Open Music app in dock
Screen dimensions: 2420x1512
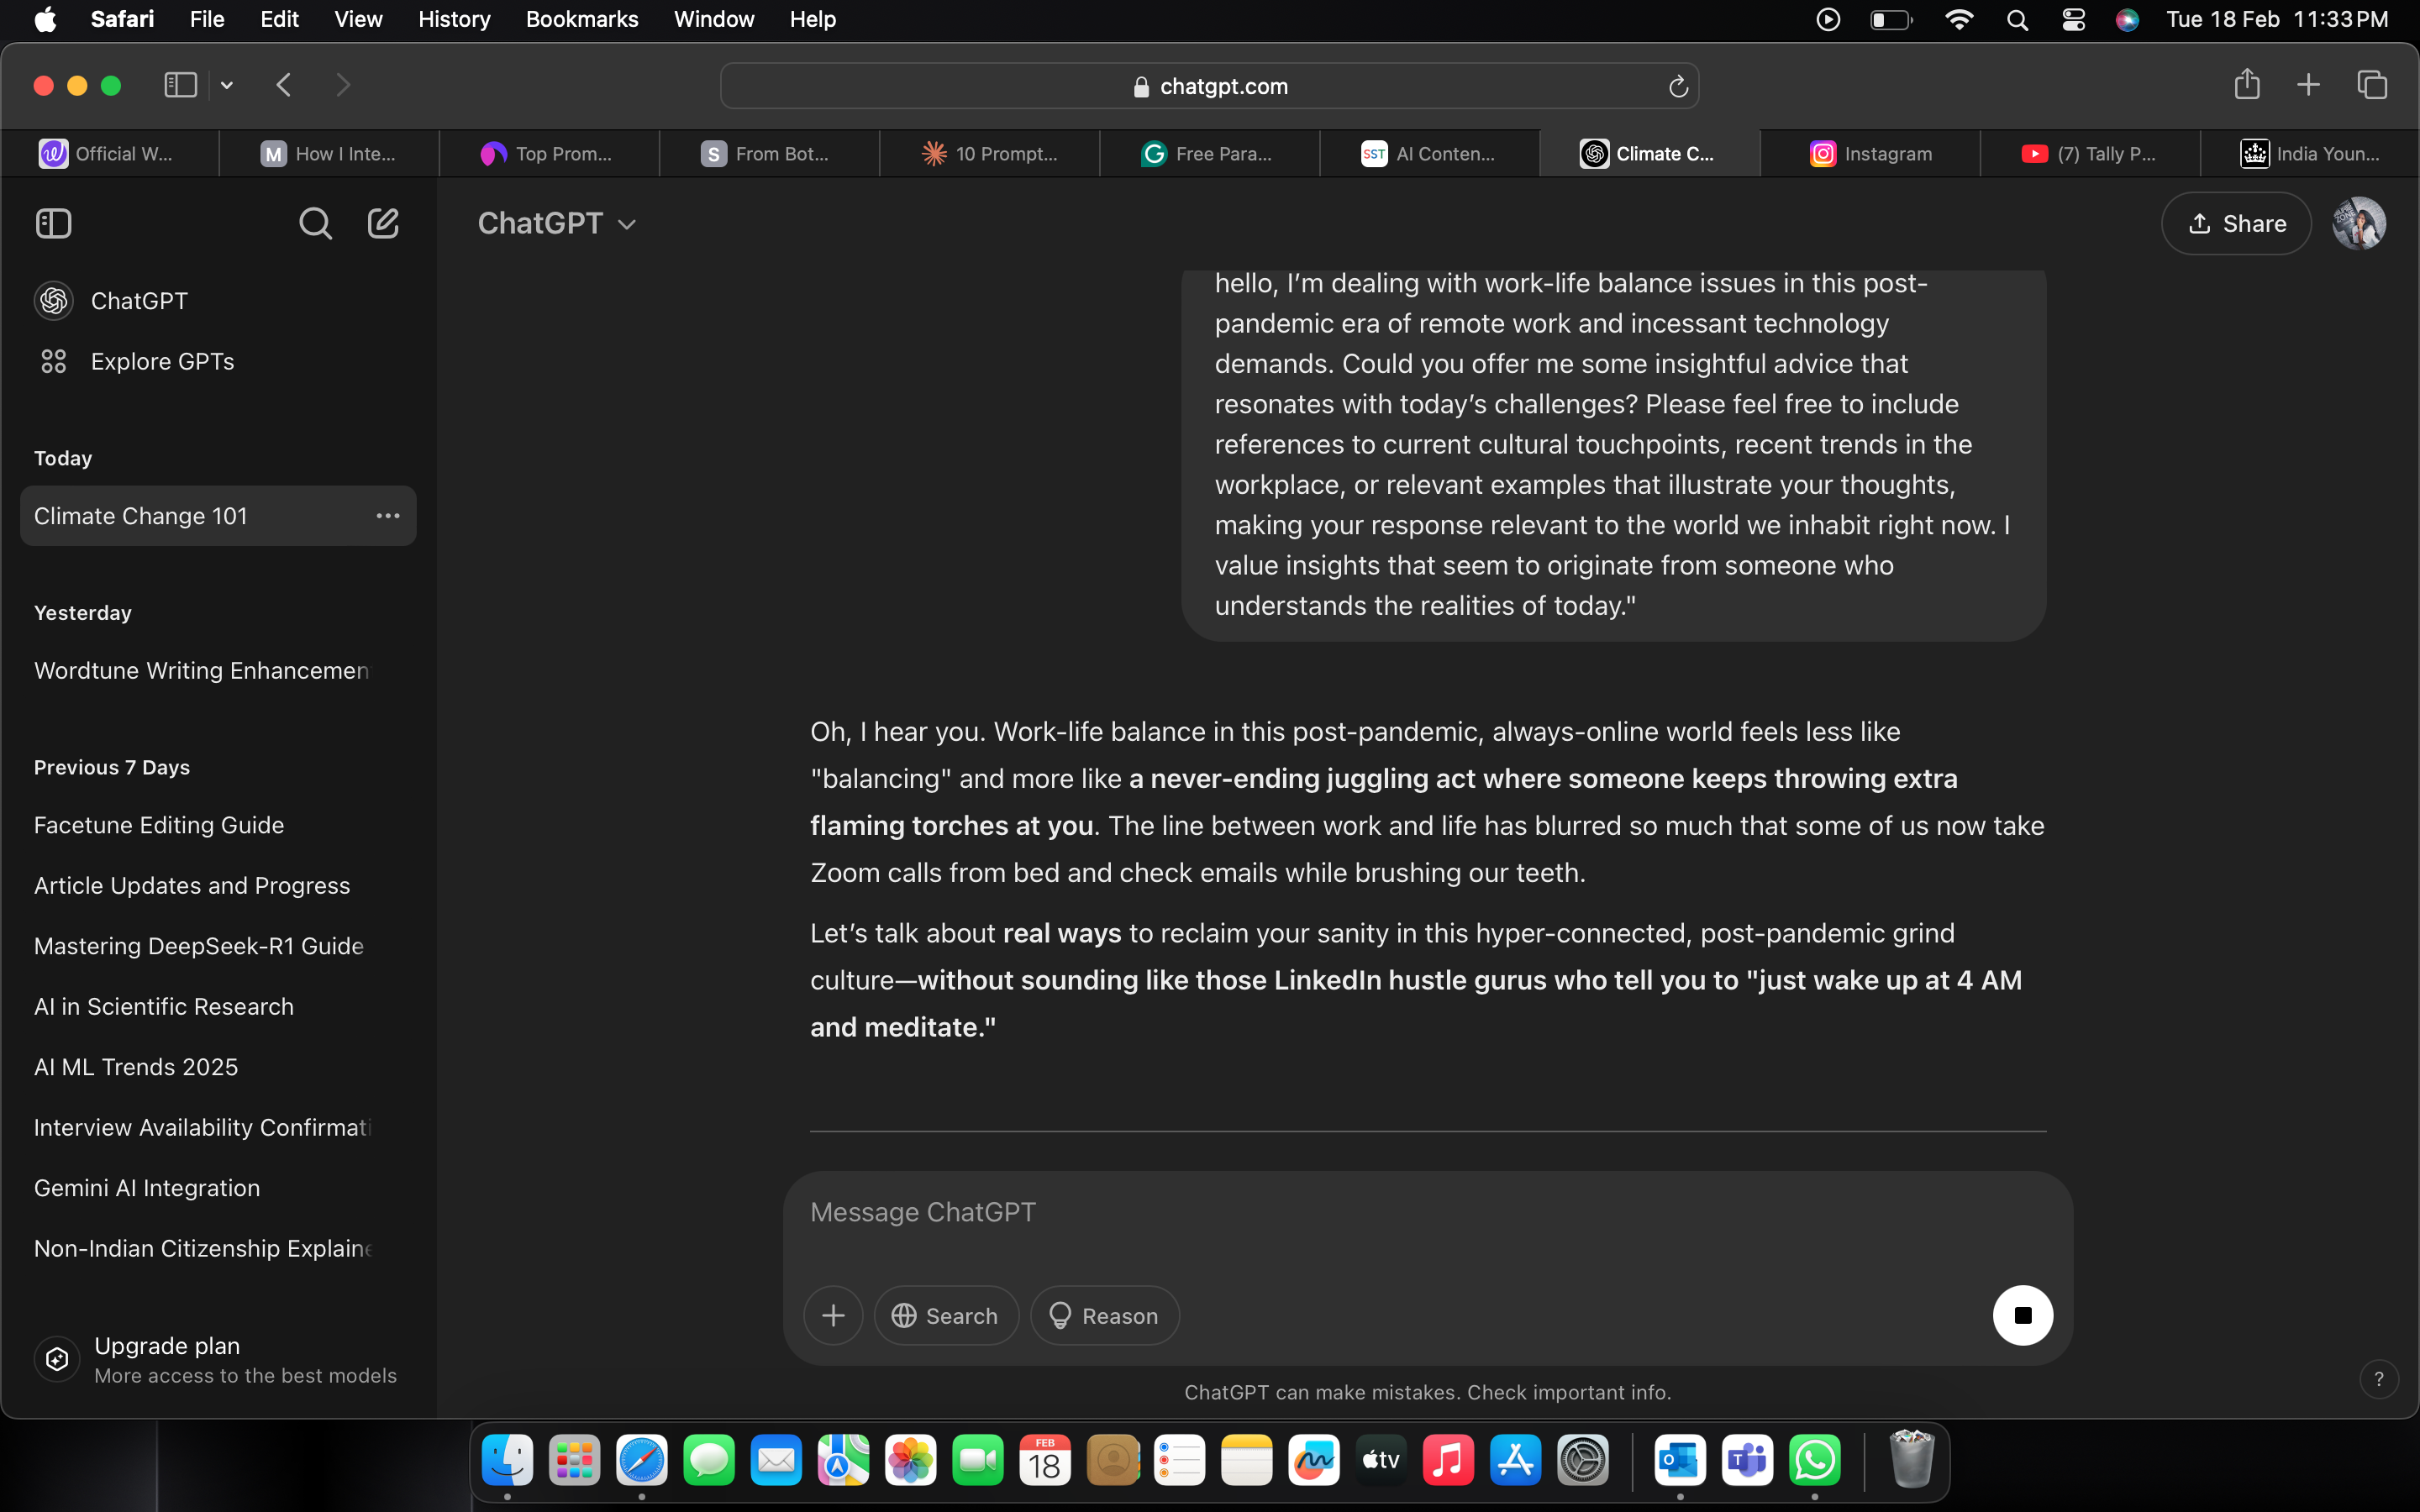point(1448,1461)
